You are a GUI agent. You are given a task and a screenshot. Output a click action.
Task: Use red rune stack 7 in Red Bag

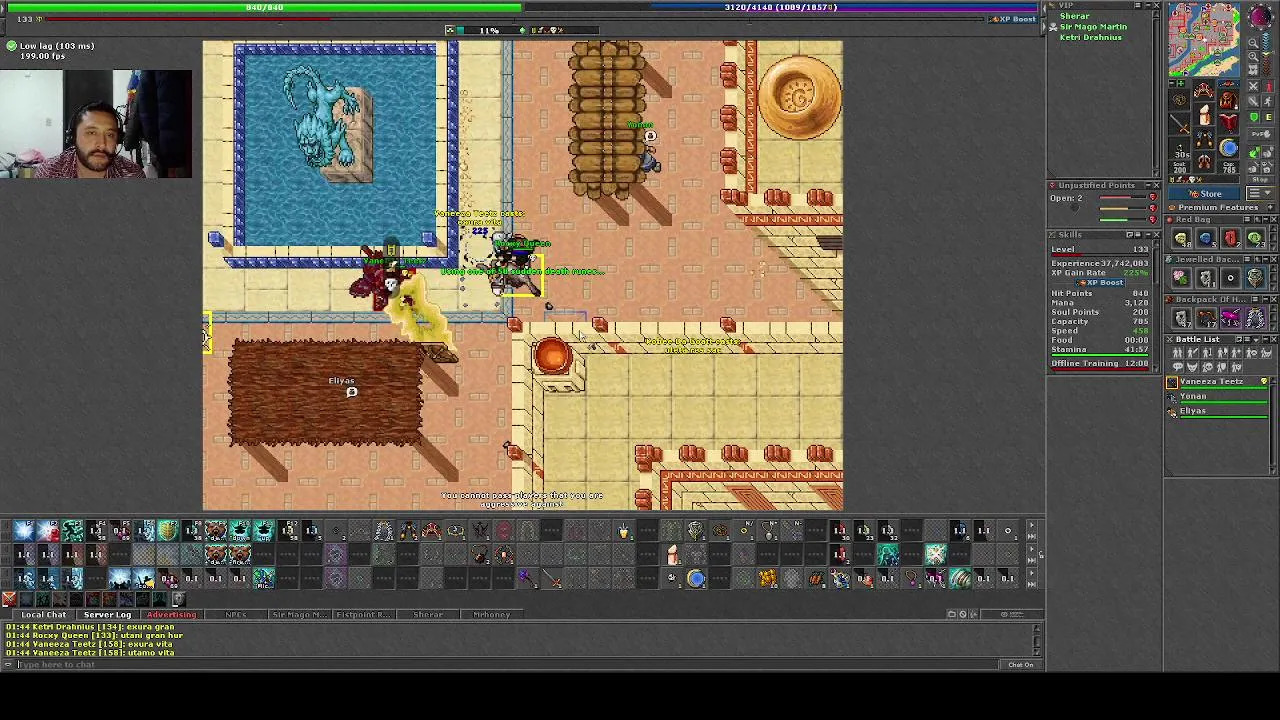coord(1230,238)
